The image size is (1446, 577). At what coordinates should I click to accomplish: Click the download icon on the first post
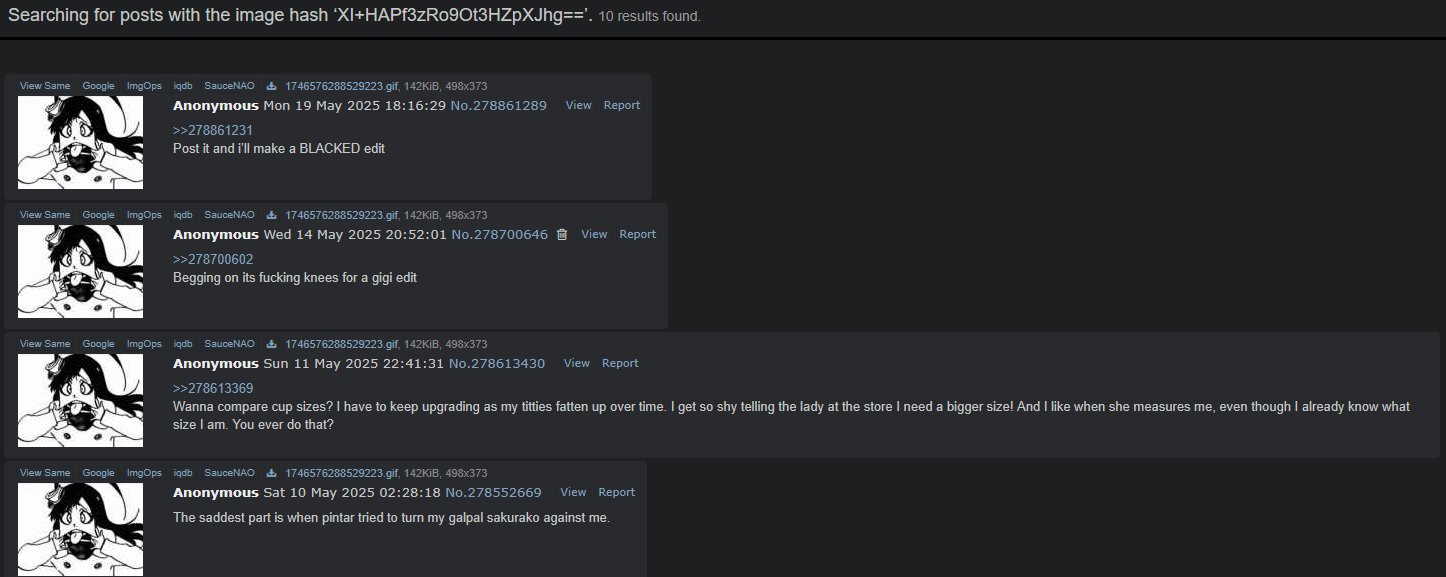point(271,86)
